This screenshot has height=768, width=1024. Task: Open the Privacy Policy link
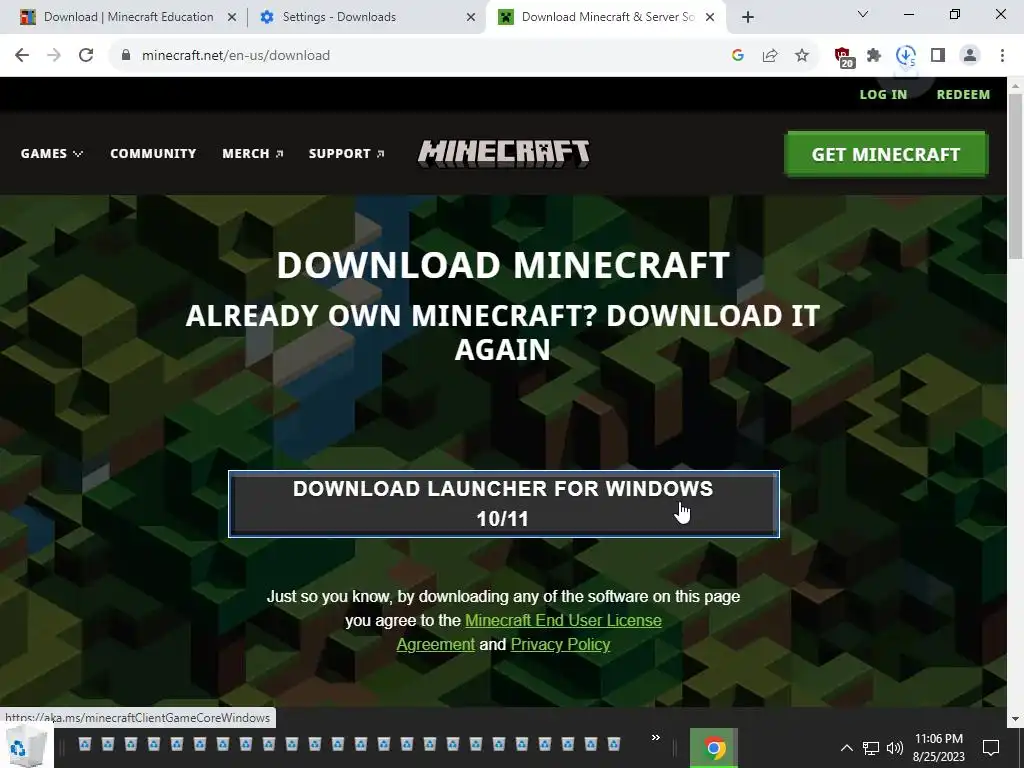tap(560, 645)
